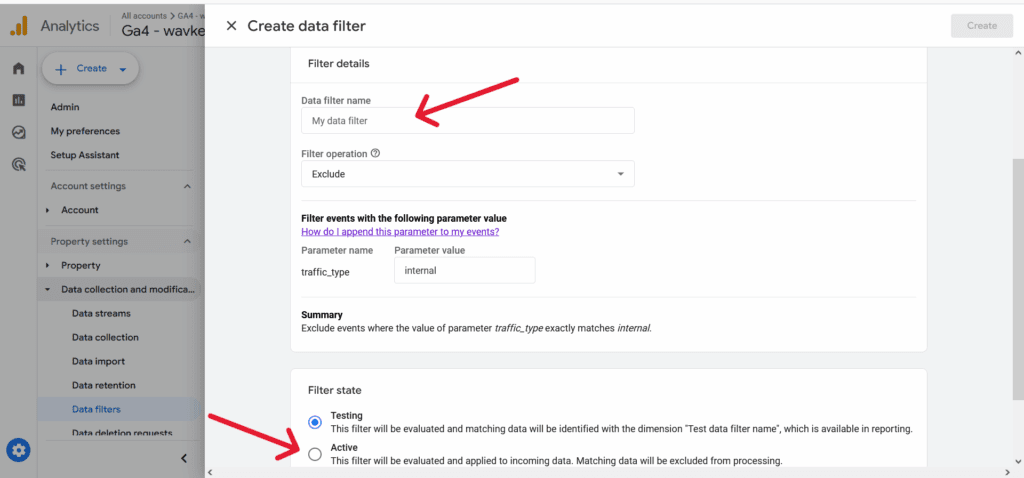Select the Testing filter state
This screenshot has height=478, width=1024.
(x=315, y=422)
